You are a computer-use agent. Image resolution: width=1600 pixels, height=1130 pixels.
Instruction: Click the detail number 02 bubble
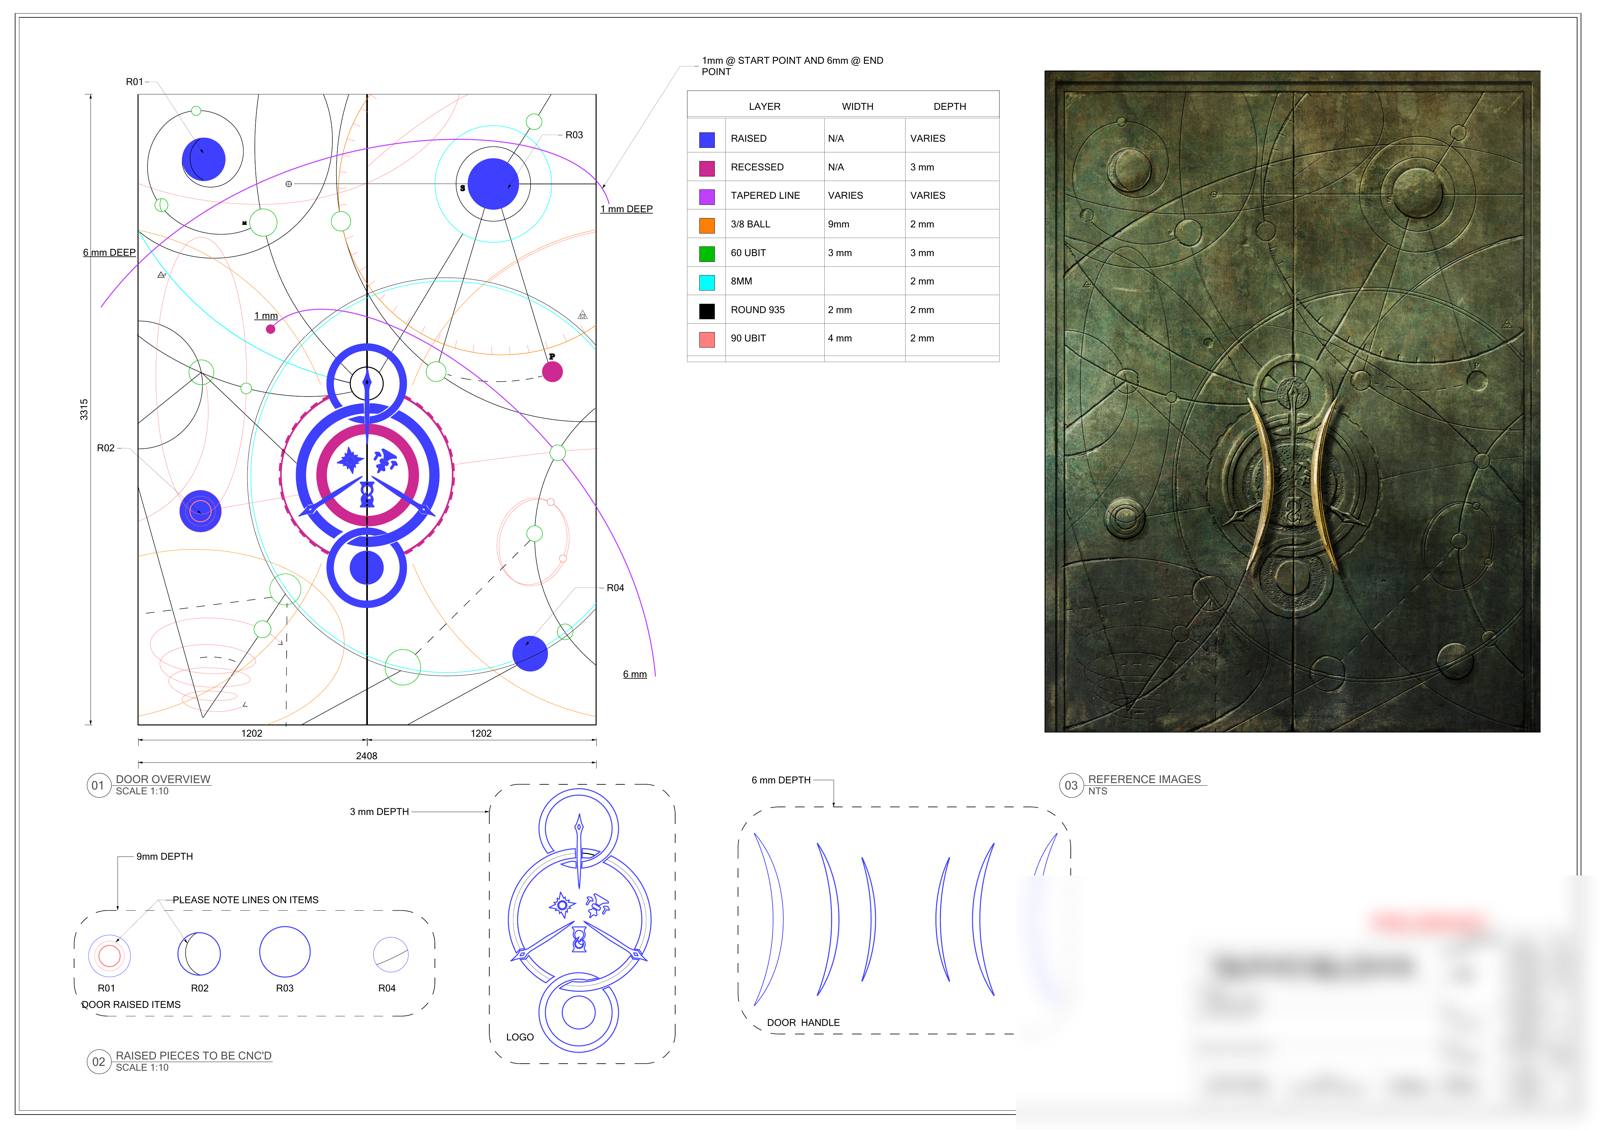coord(98,1062)
